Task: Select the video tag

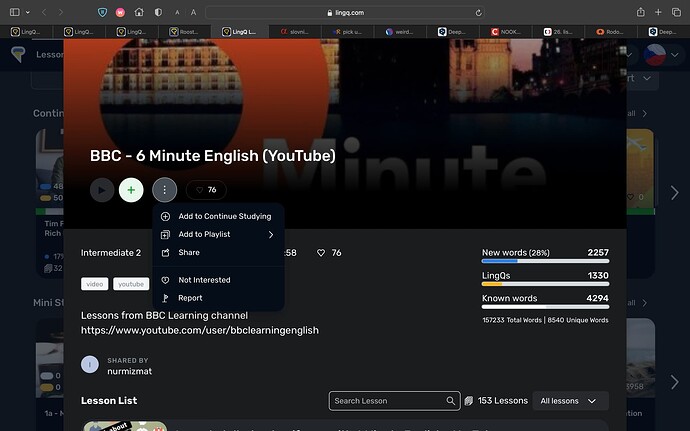Action: pyautogui.click(x=95, y=284)
